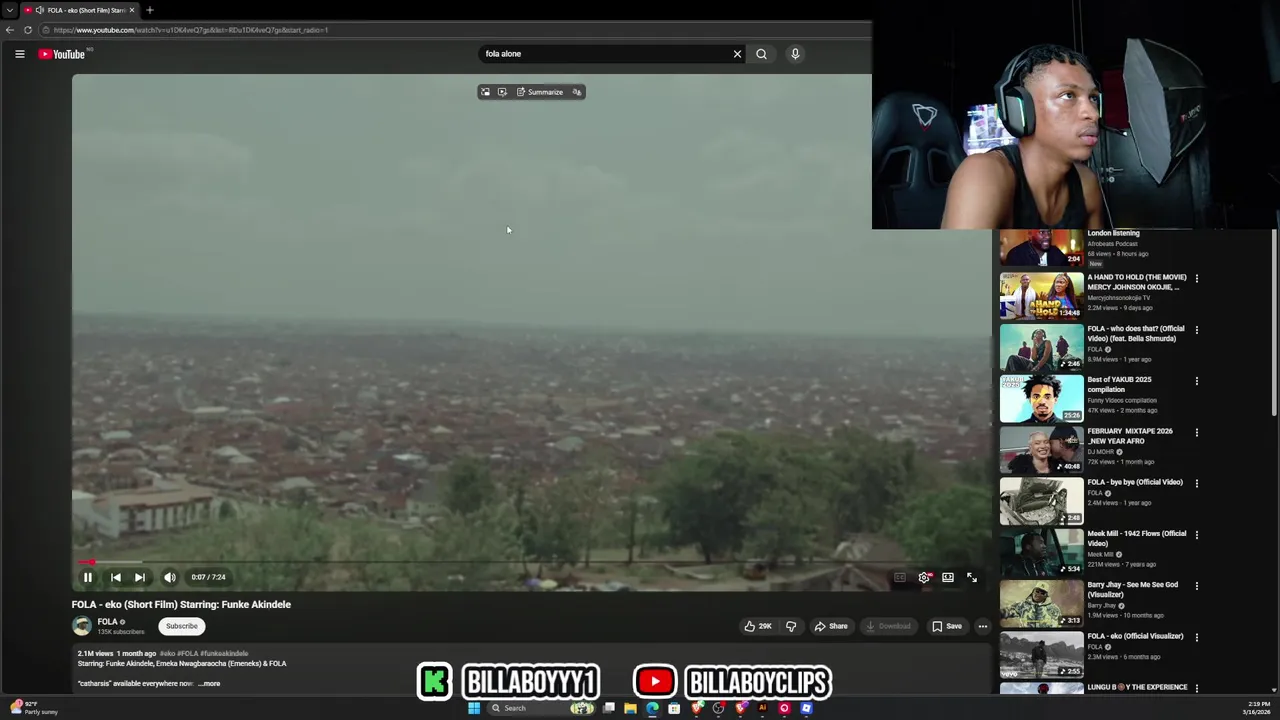Open 'FEBRUARY MIXTAPE 2026' thumbnail
Viewport: 1280px width, 720px height.
pos(1041,450)
